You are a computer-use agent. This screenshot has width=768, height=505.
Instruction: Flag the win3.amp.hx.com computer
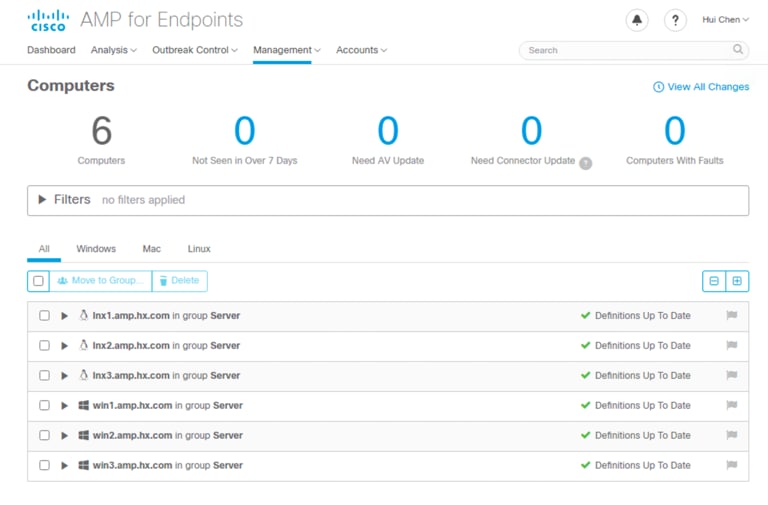pyautogui.click(x=732, y=465)
